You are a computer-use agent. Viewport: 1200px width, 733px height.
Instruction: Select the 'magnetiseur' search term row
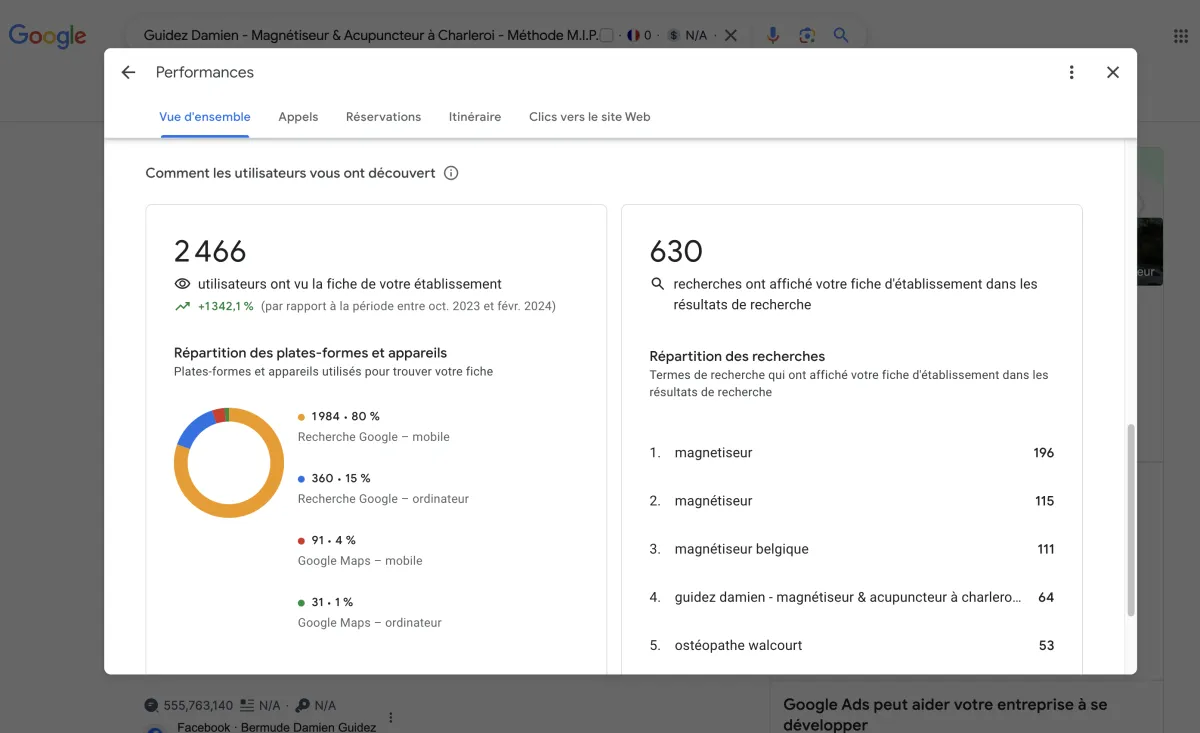pos(852,453)
